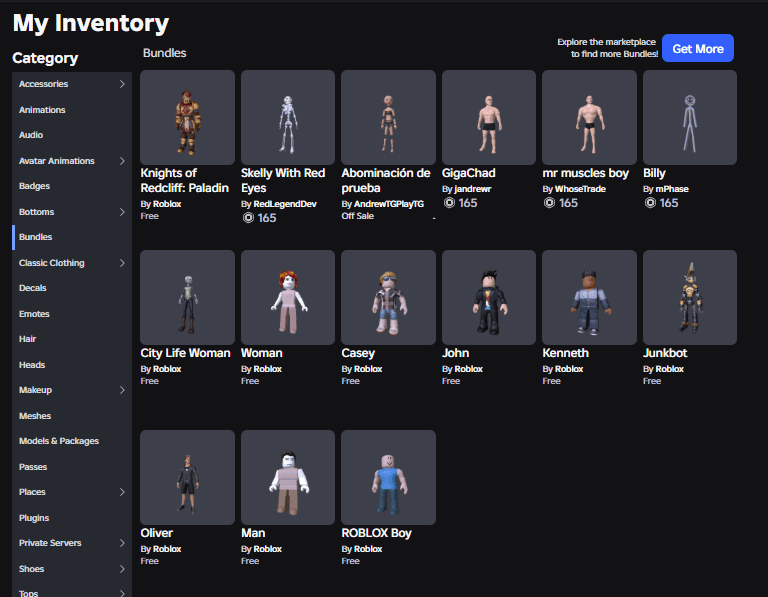768x597 pixels.
Task: Click the Casey title link
Action: [358, 353]
